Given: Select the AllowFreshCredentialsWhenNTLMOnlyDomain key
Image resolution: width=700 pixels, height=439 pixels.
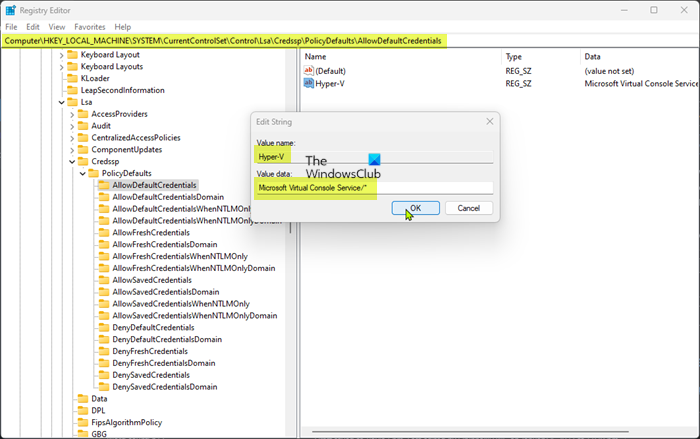Looking at the screenshot, I should click(194, 268).
